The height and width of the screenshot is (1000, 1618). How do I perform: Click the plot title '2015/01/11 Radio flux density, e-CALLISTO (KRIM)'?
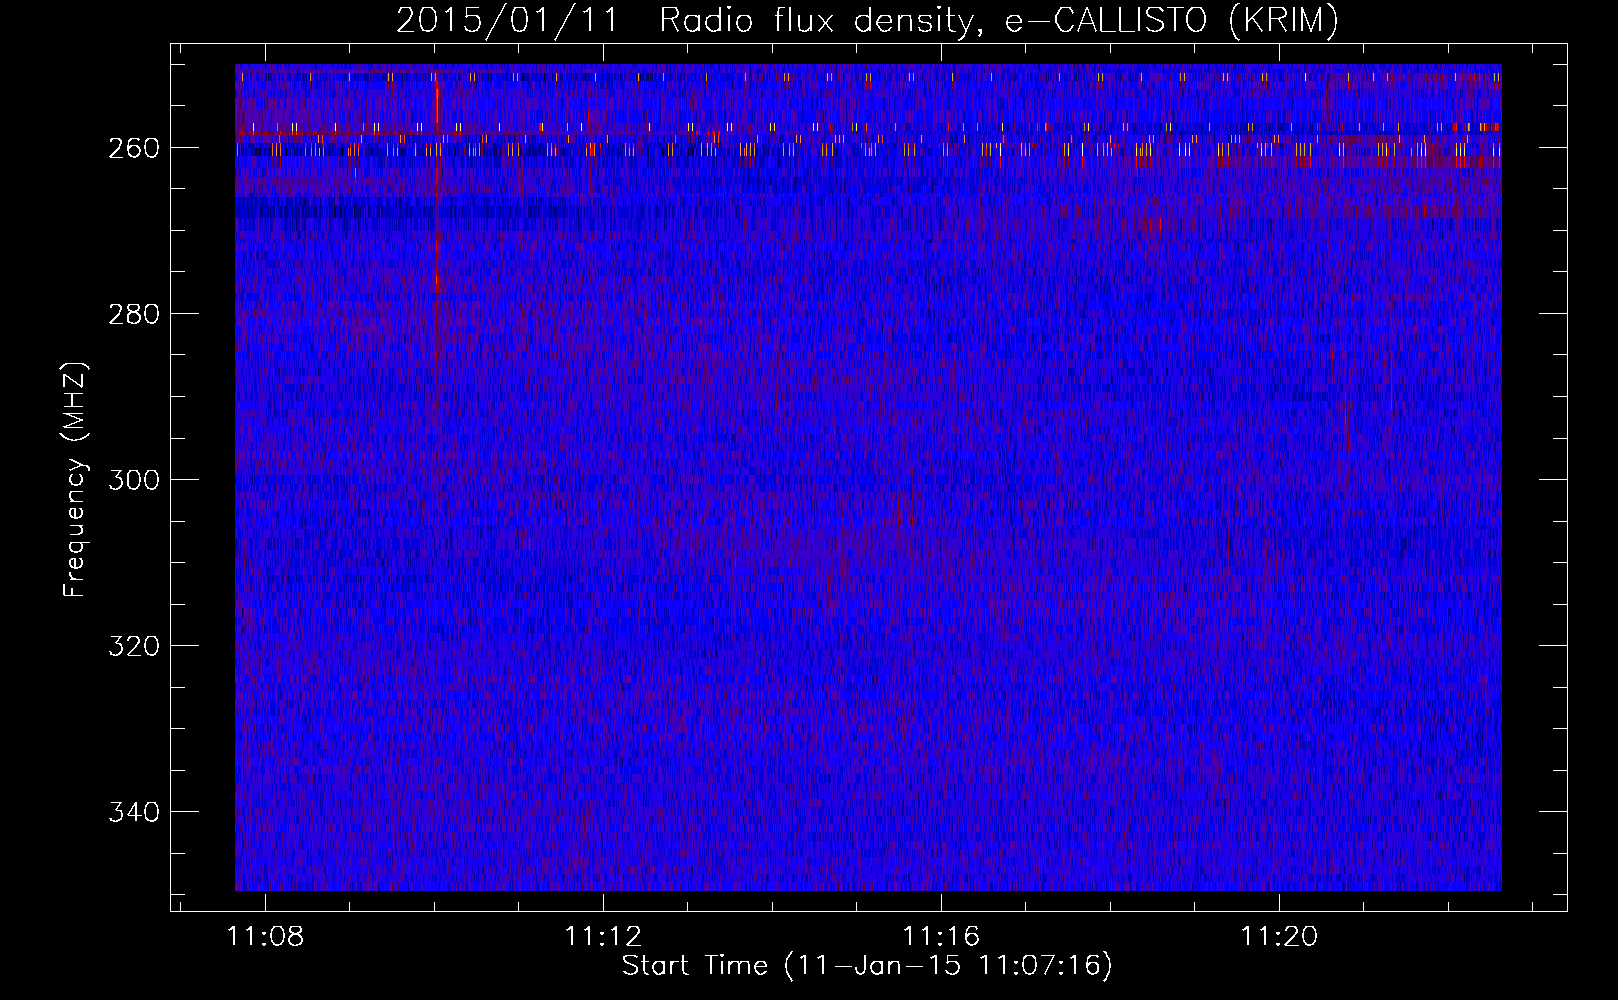click(867, 20)
